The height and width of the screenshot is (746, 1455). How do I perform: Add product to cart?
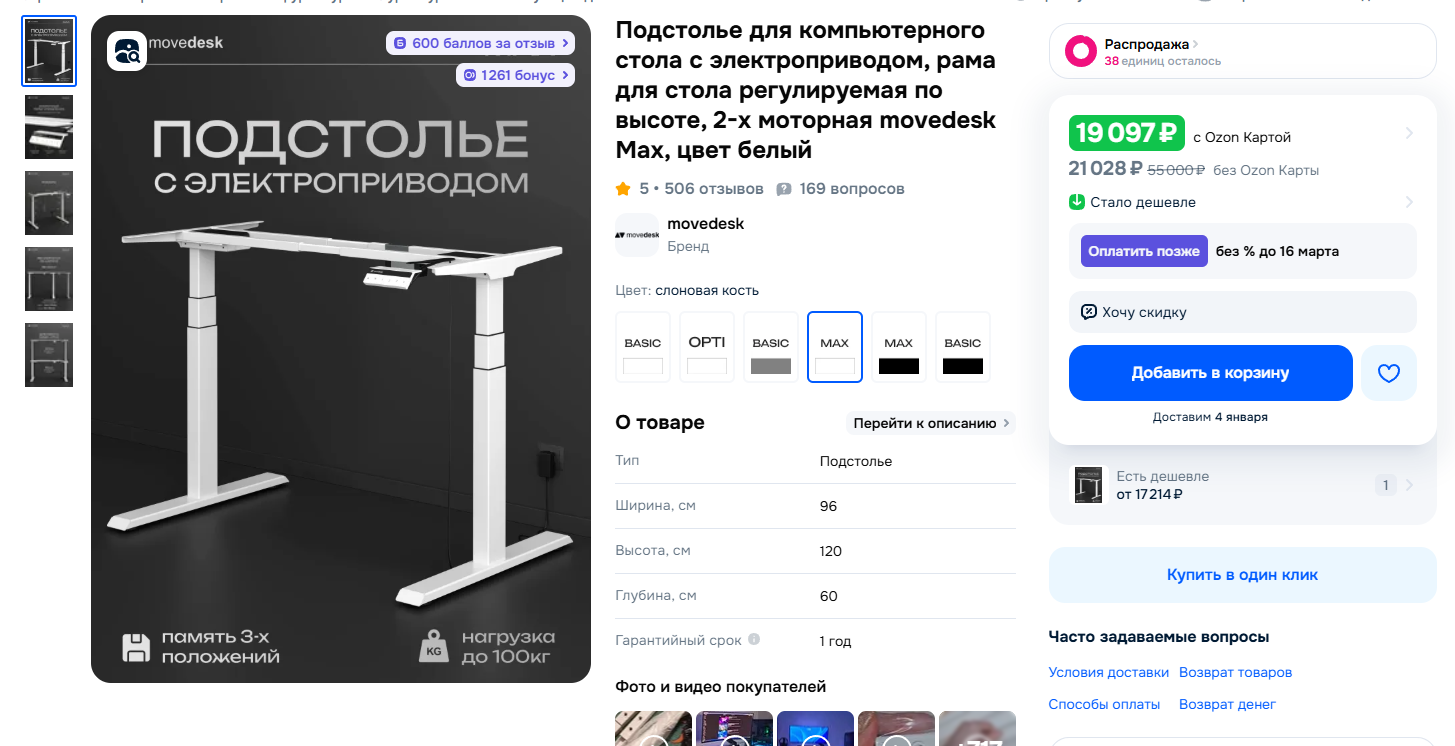tap(1210, 373)
